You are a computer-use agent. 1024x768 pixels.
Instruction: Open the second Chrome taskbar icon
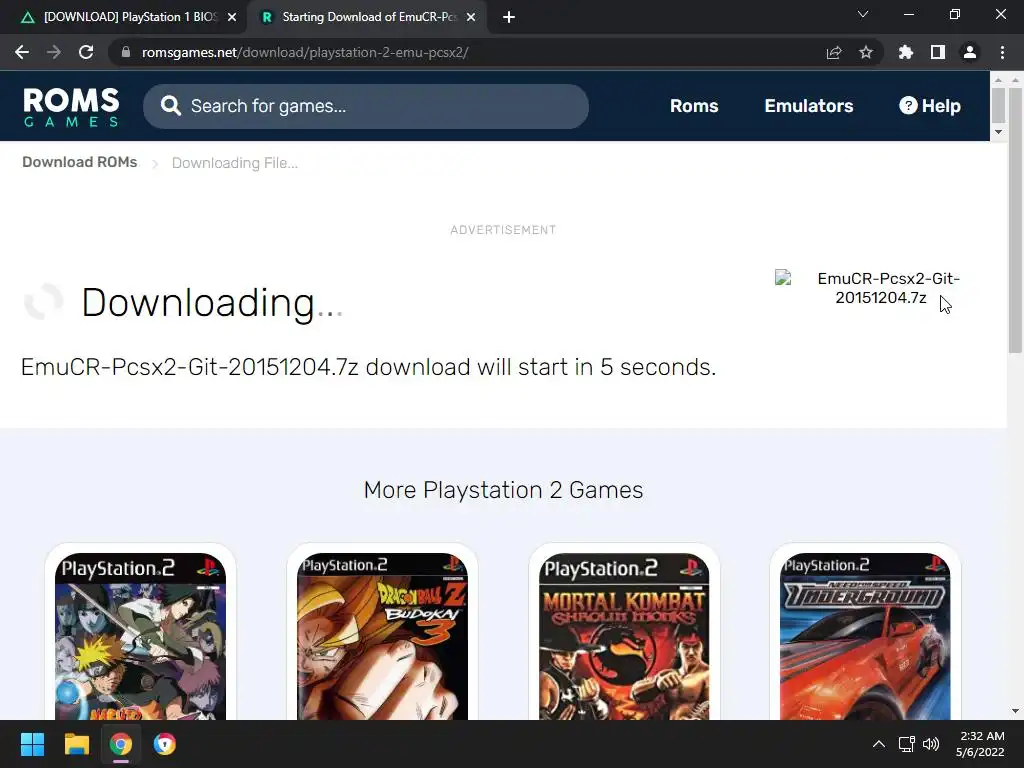pos(165,744)
